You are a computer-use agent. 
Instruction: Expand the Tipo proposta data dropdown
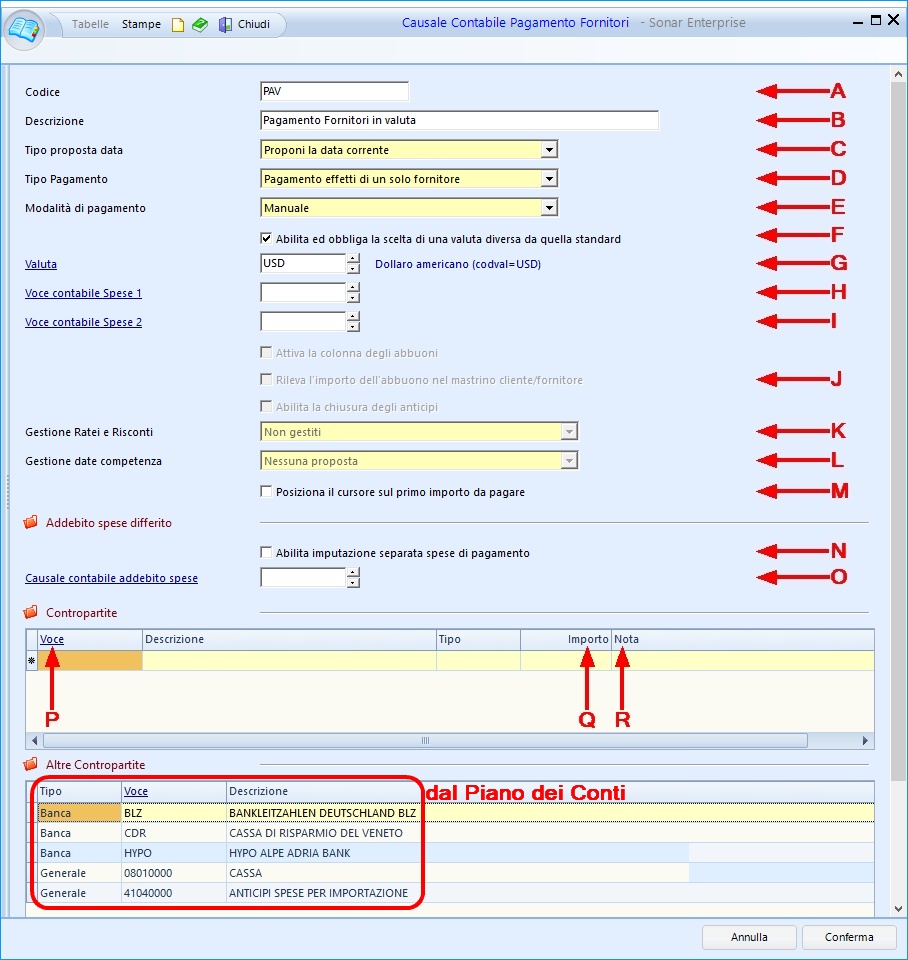[548, 150]
